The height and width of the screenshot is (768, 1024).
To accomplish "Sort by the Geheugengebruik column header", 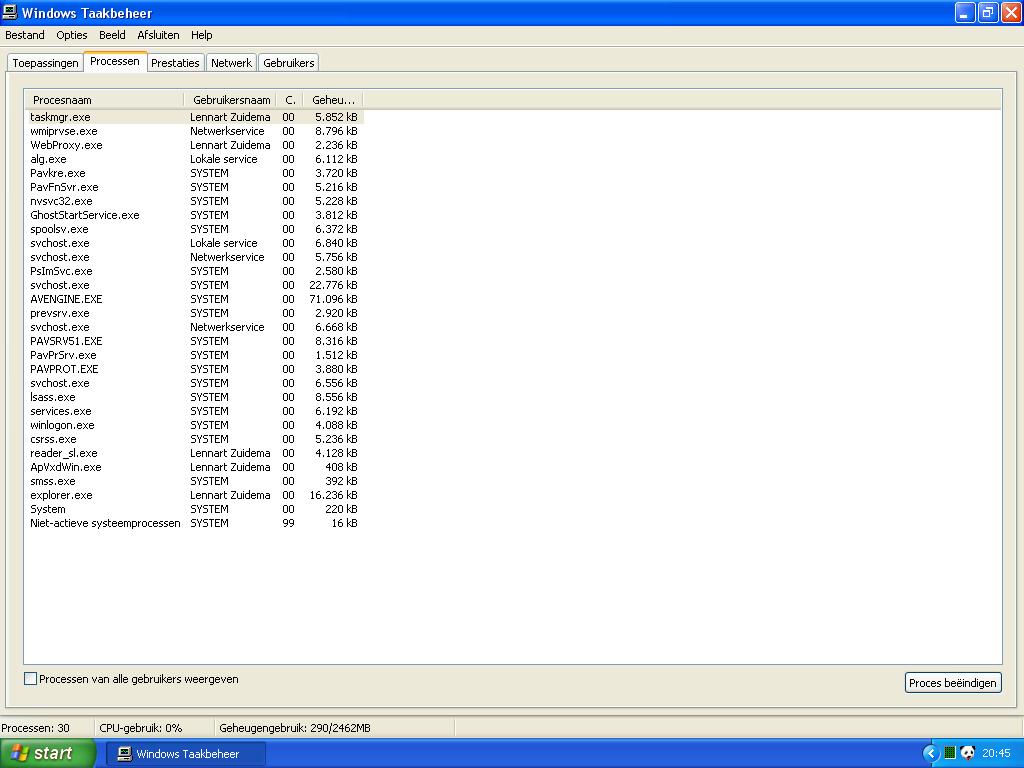I will tap(332, 100).
